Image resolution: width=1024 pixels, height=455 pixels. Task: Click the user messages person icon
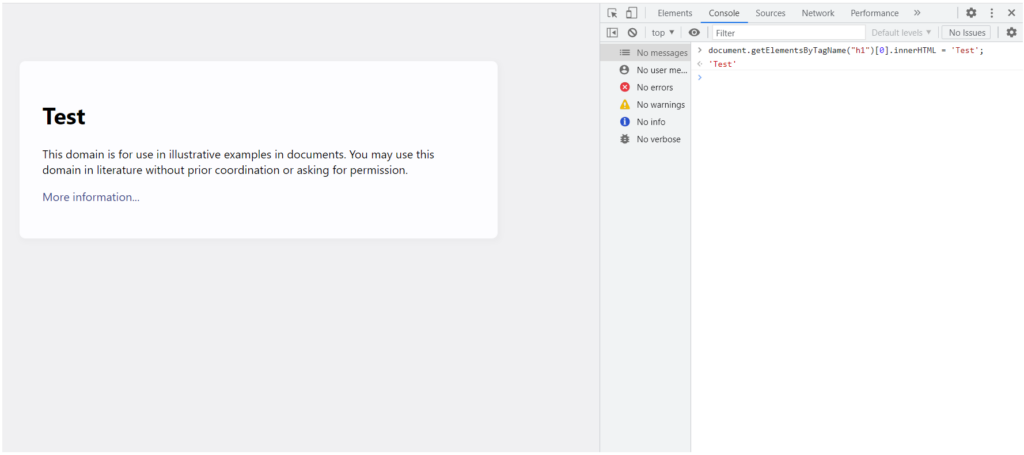[x=624, y=70]
